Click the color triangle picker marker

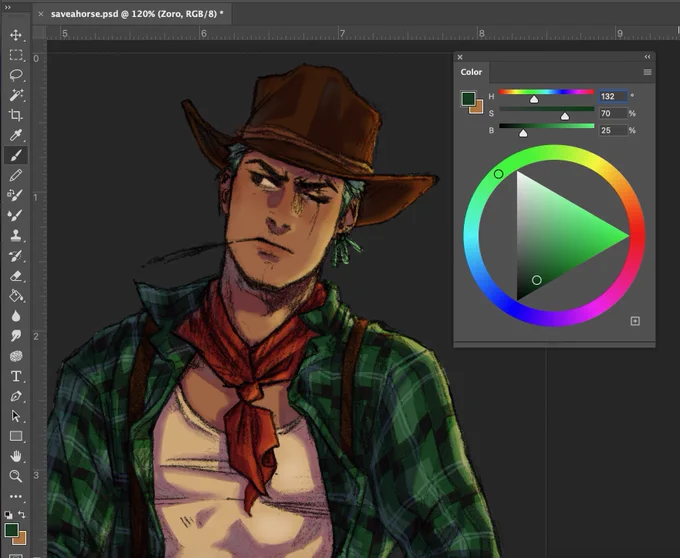[536, 280]
